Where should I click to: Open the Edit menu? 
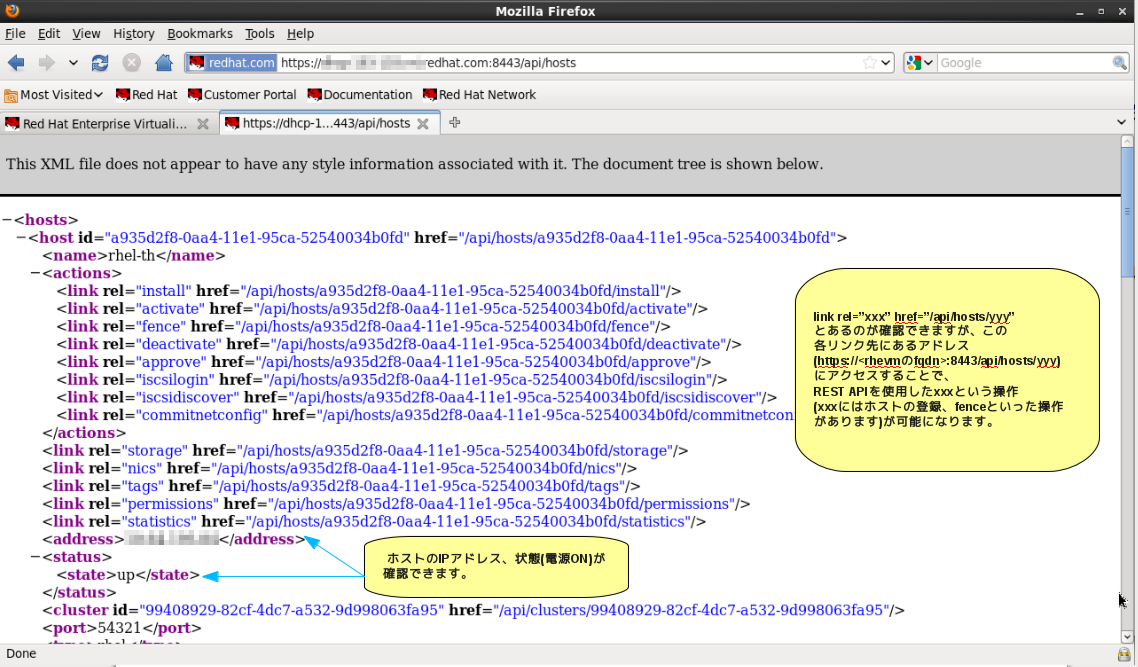pyautogui.click(x=49, y=33)
